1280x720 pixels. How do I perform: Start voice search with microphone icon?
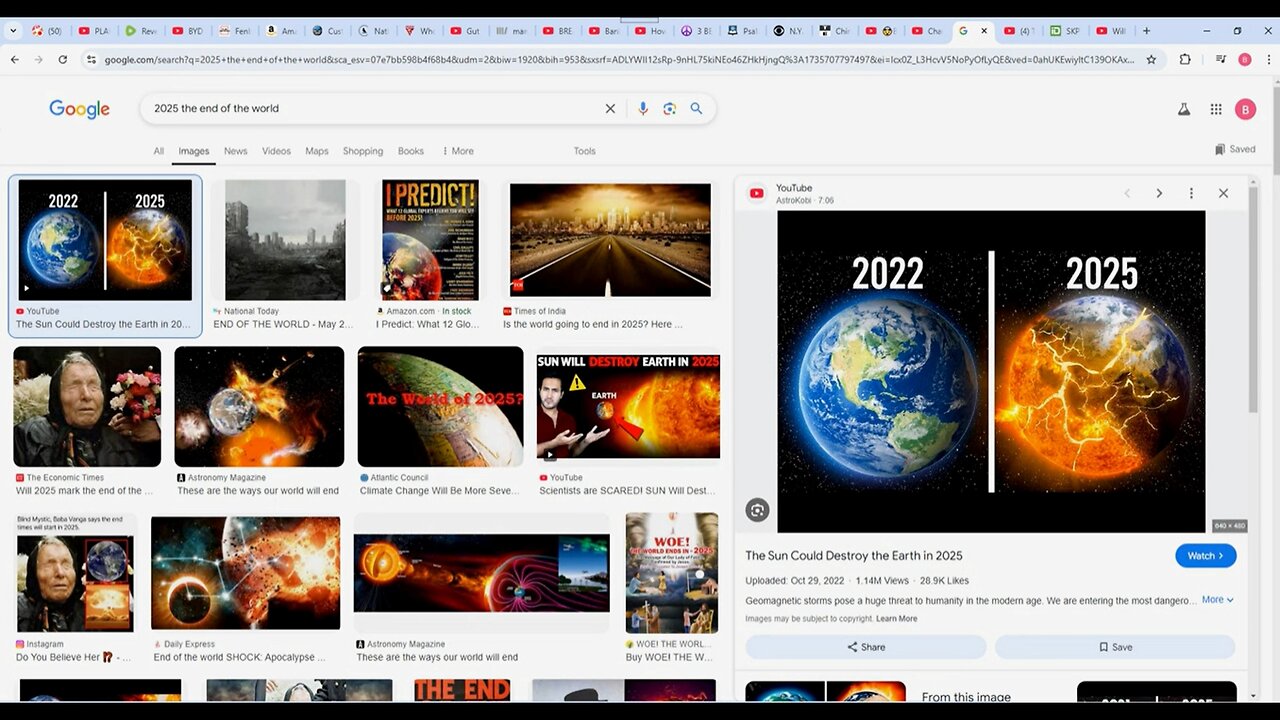643,109
